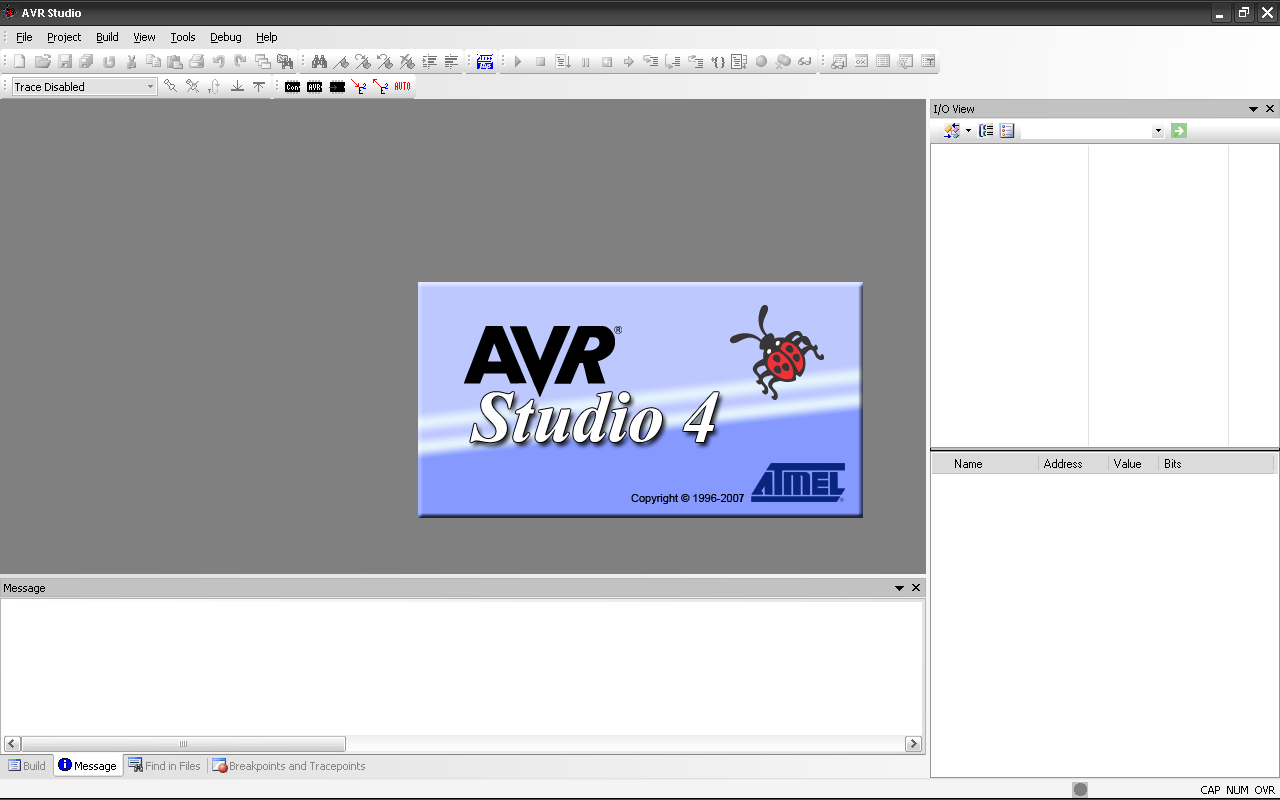Click the Message panel horizontal scrollbar thumb
The image size is (1280, 800).
(183, 744)
